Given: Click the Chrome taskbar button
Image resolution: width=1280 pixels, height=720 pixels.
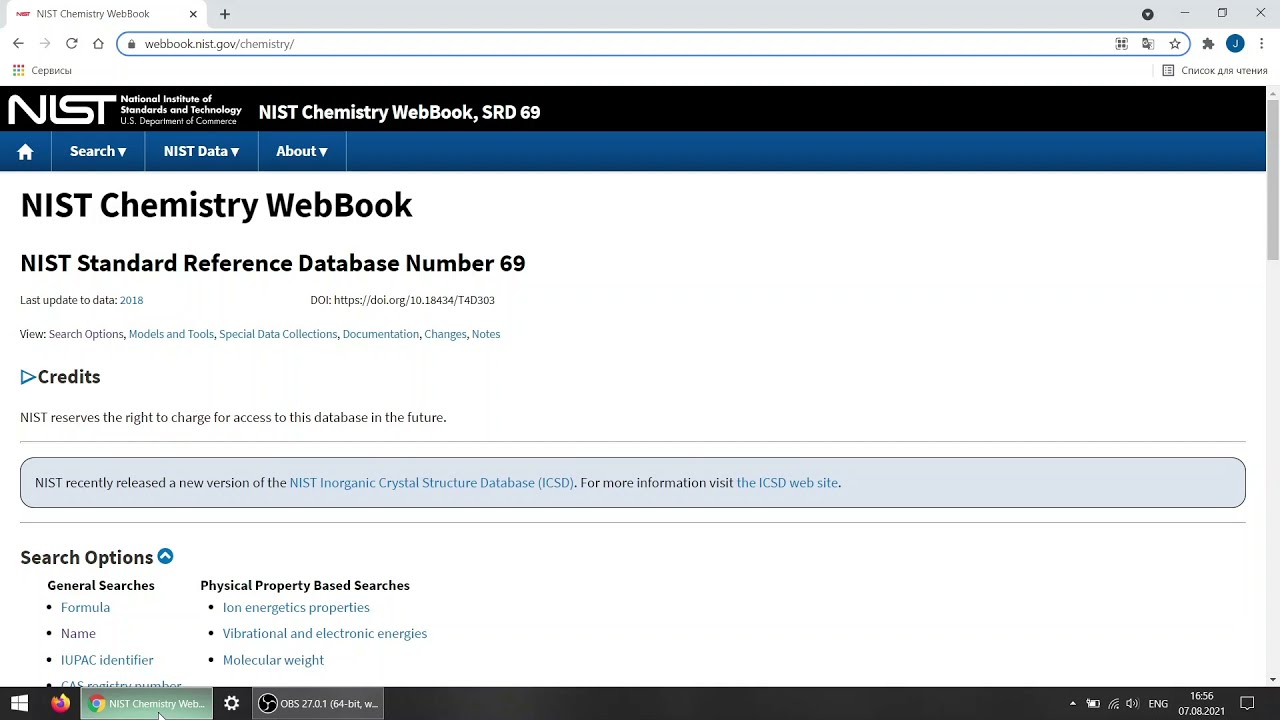Looking at the screenshot, I should point(146,704).
